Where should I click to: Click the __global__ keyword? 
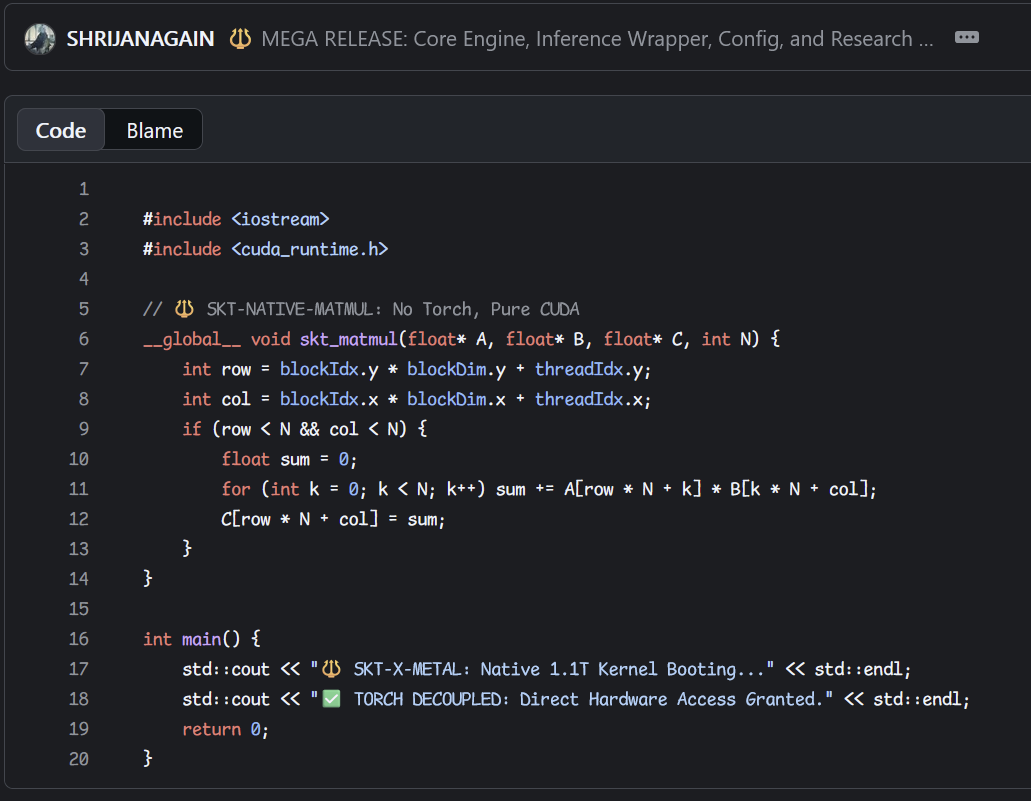[x=192, y=339]
